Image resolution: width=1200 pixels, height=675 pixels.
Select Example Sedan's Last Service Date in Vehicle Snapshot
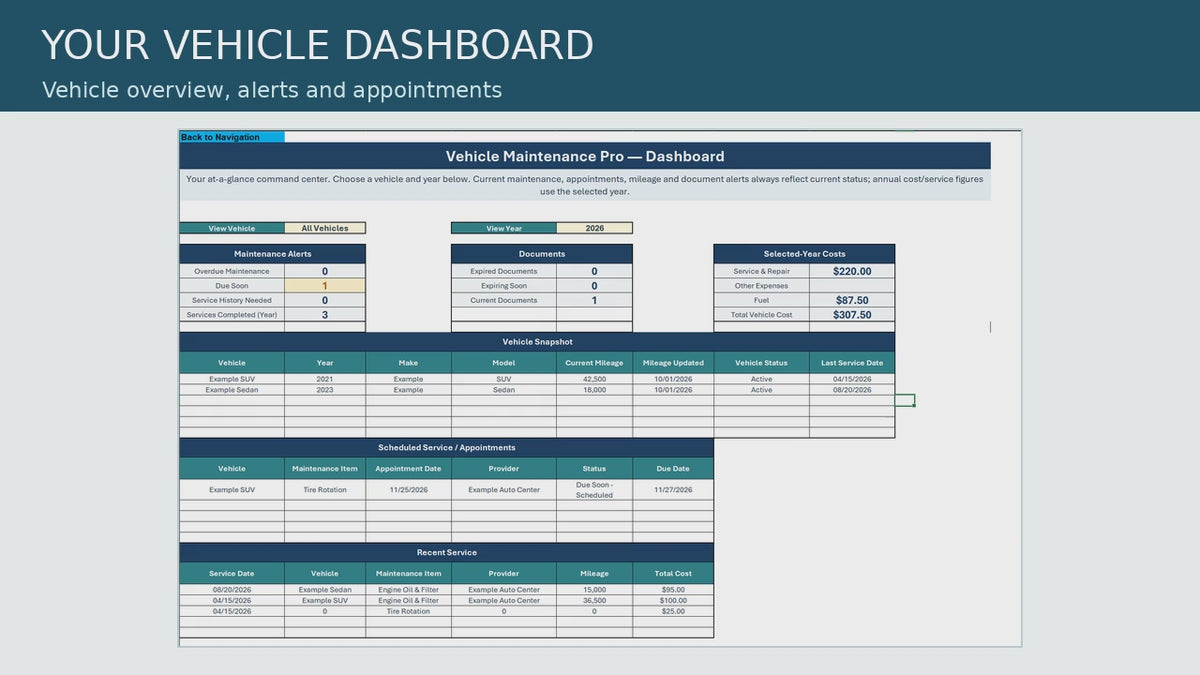(852, 390)
